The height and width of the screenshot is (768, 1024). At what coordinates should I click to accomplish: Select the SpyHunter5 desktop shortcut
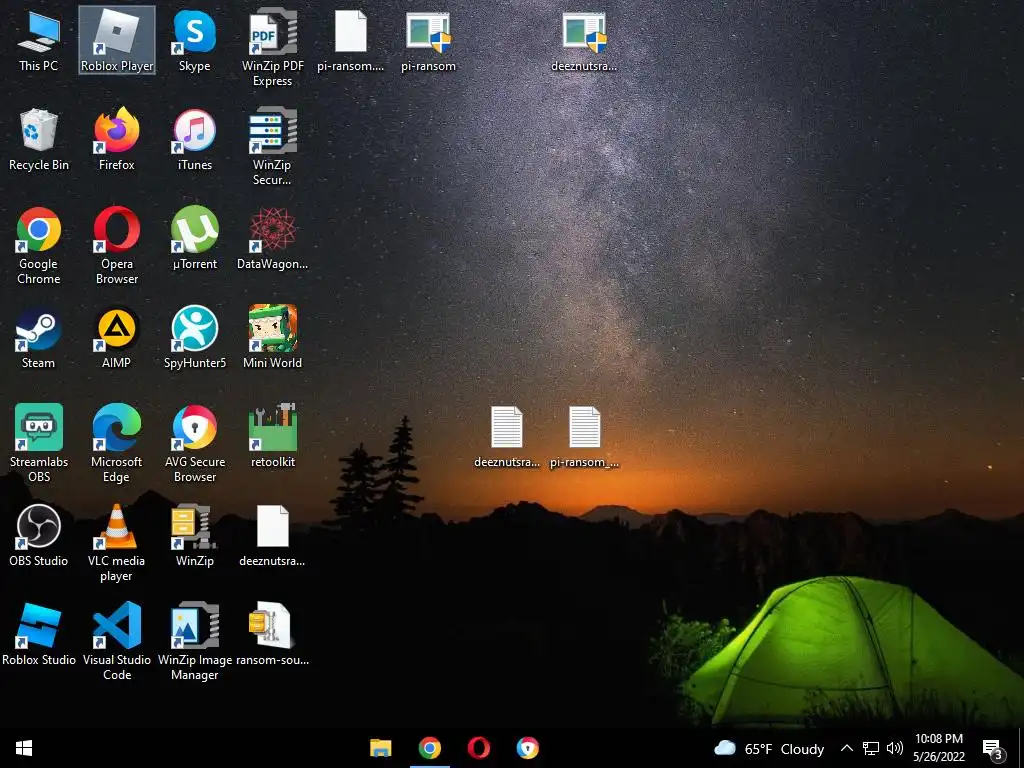195,338
